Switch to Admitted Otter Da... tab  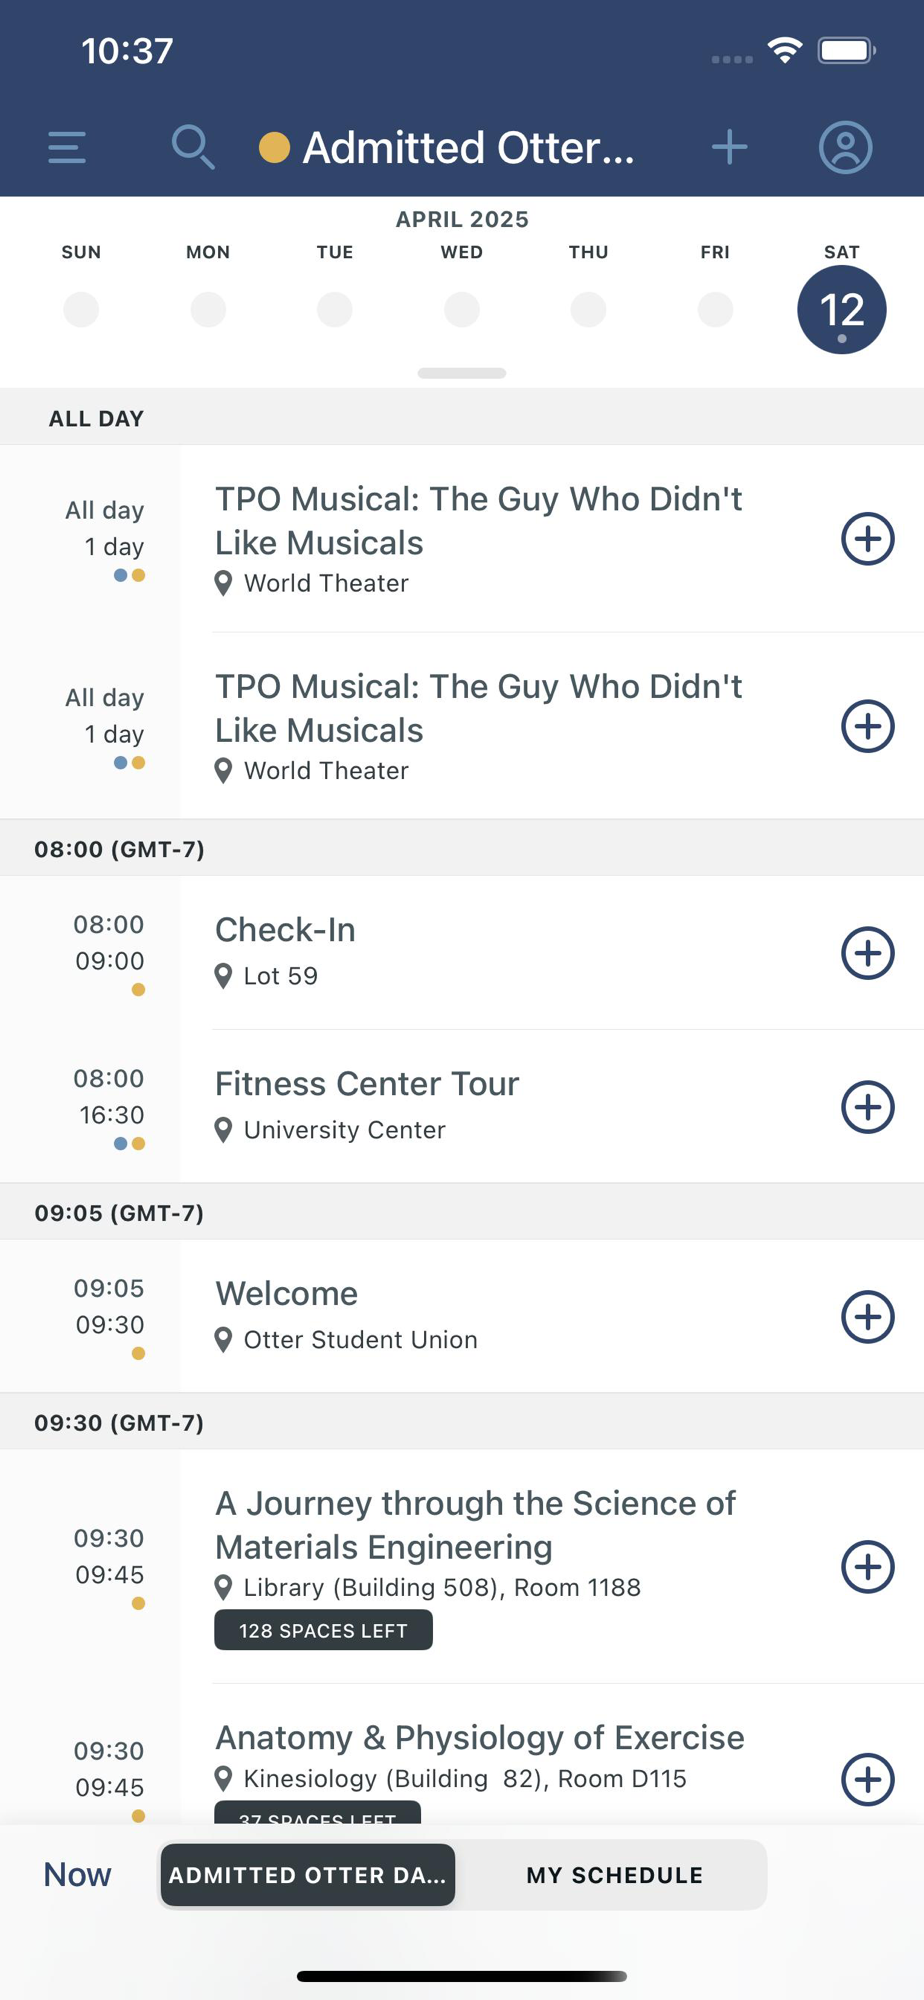[308, 1875]
